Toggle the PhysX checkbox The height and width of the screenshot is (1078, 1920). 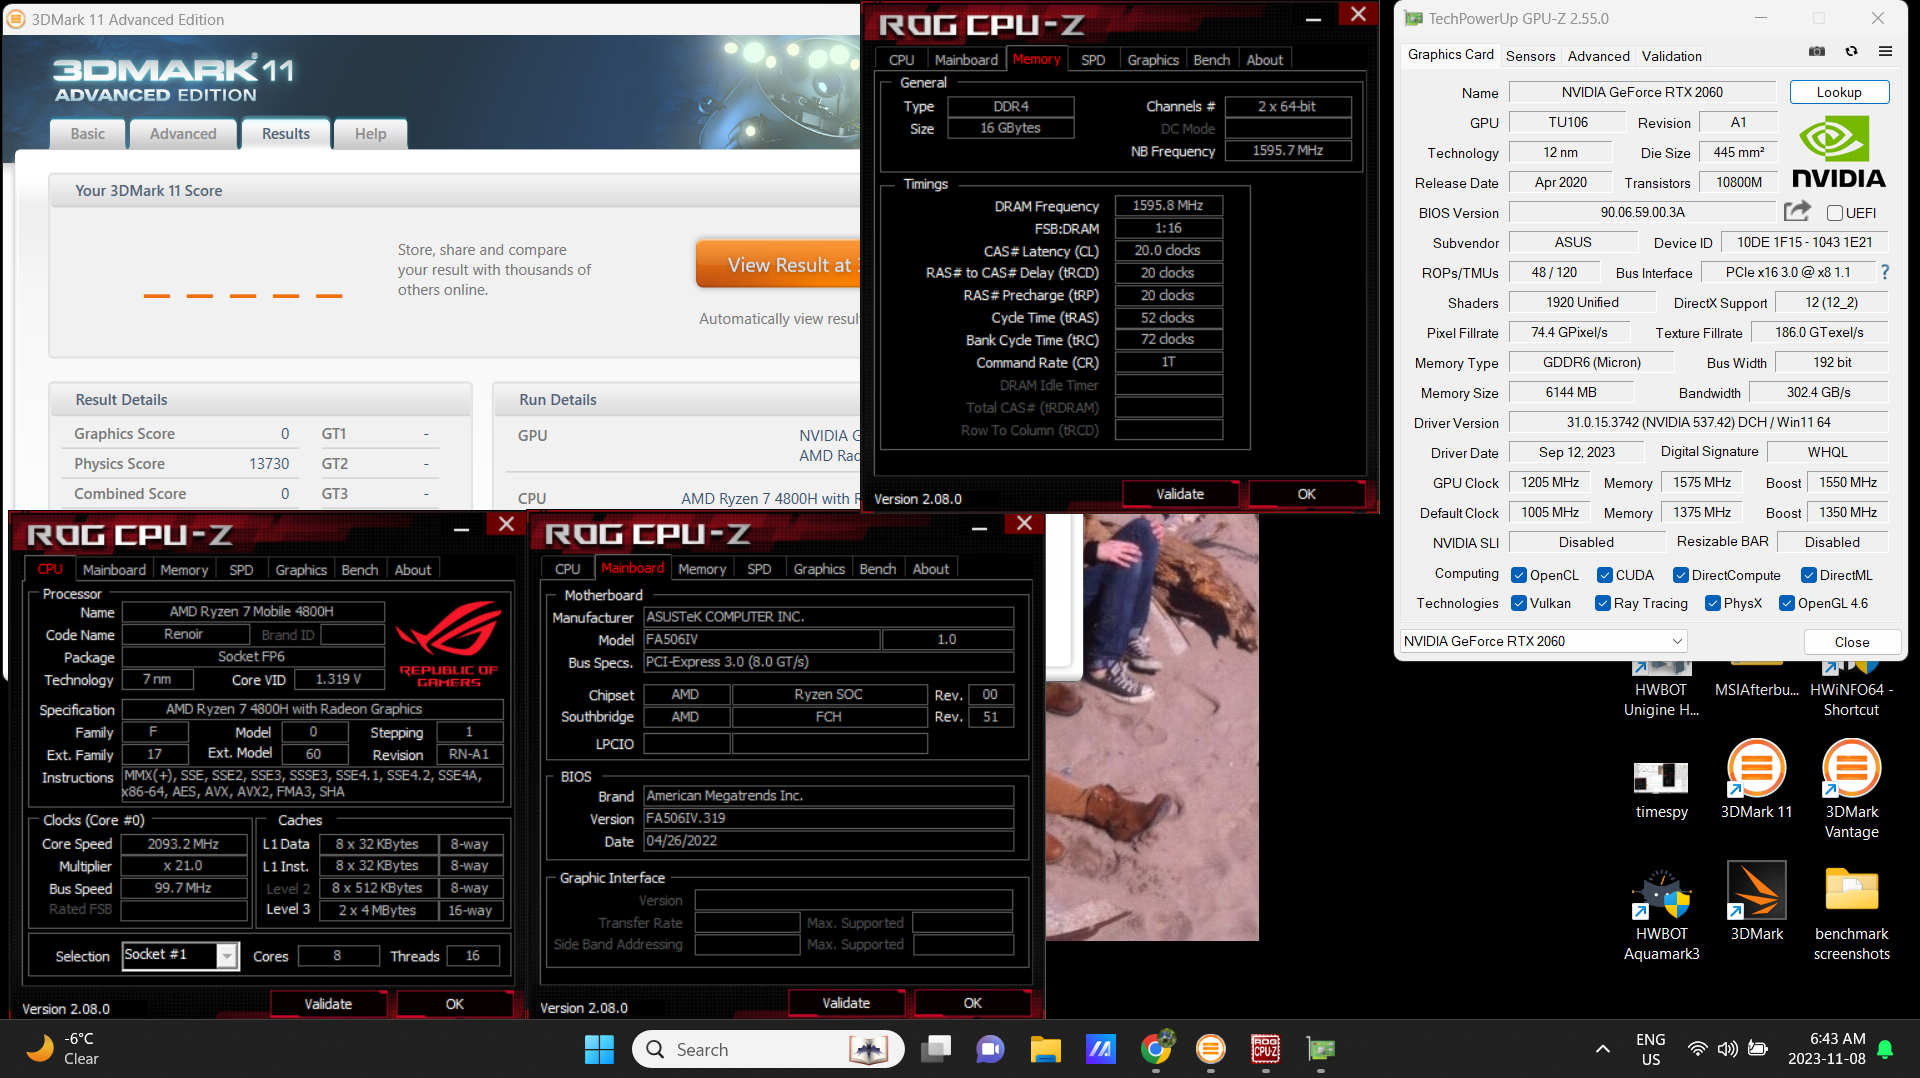pyautogui.click(x=1713, y=603)
